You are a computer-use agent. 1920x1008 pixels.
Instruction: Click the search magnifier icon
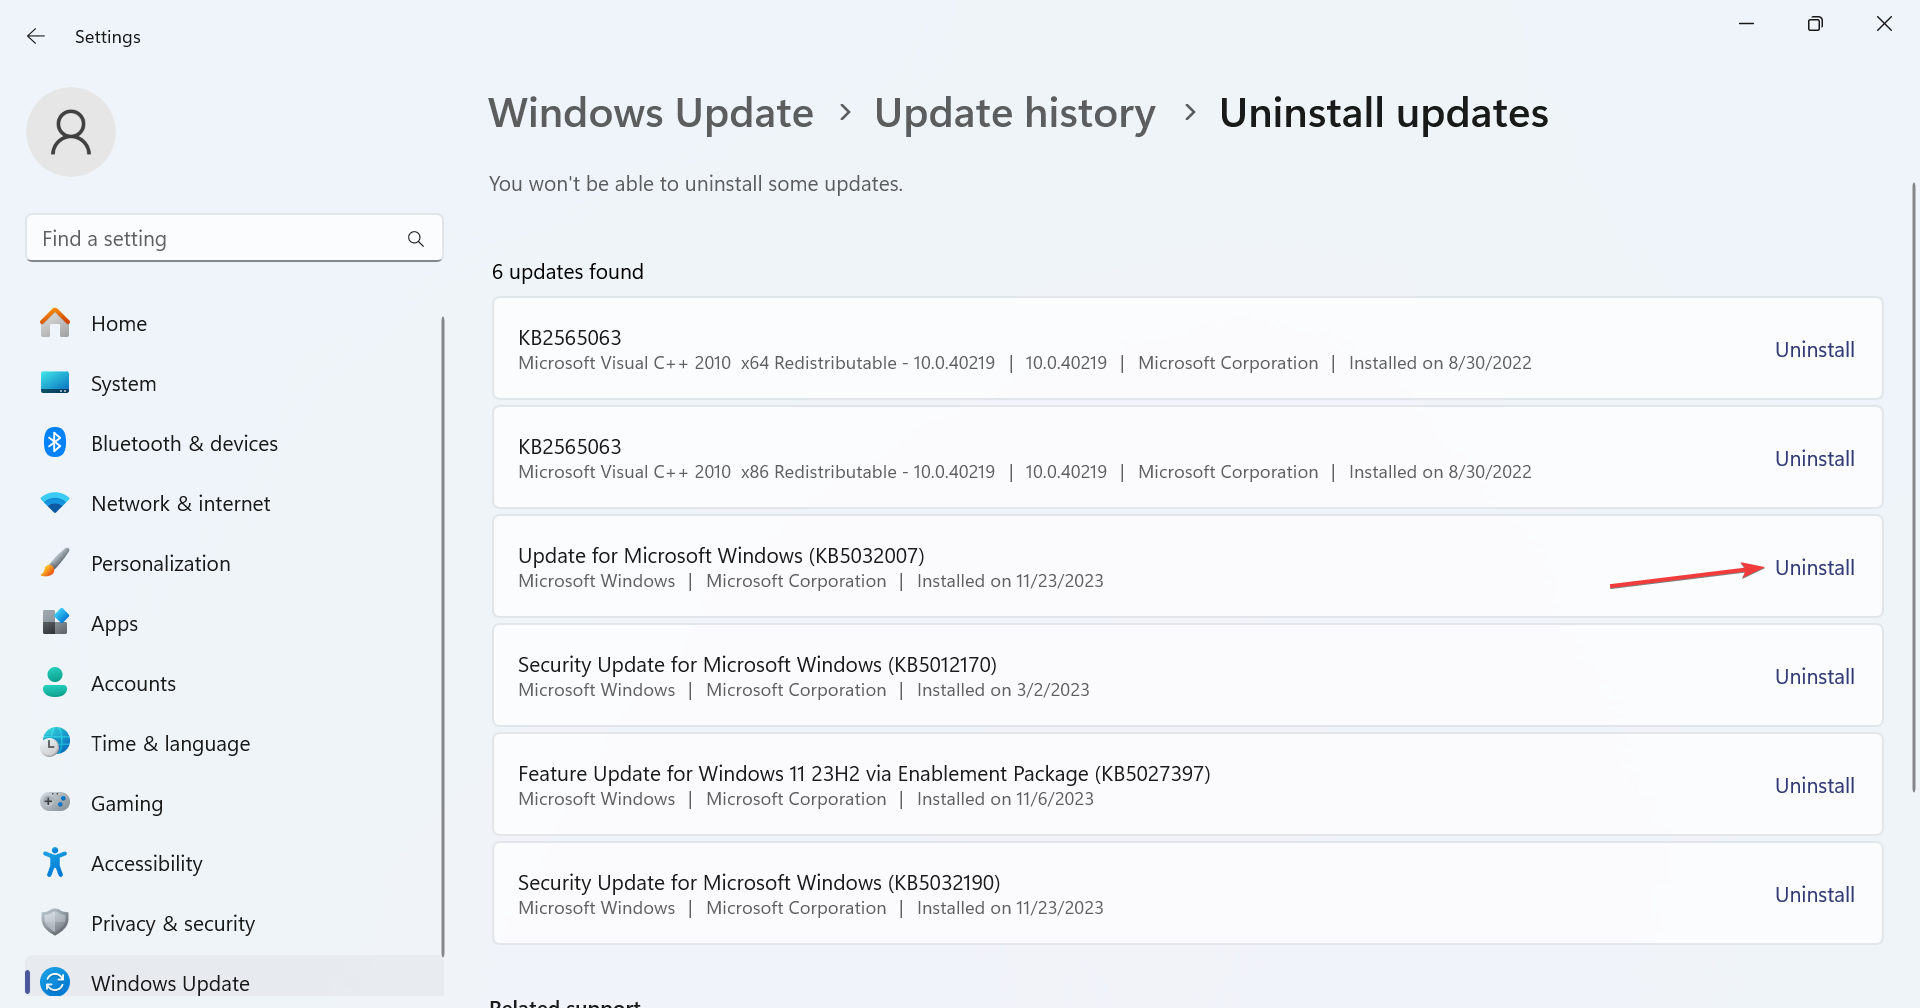[x=416, y=239]
